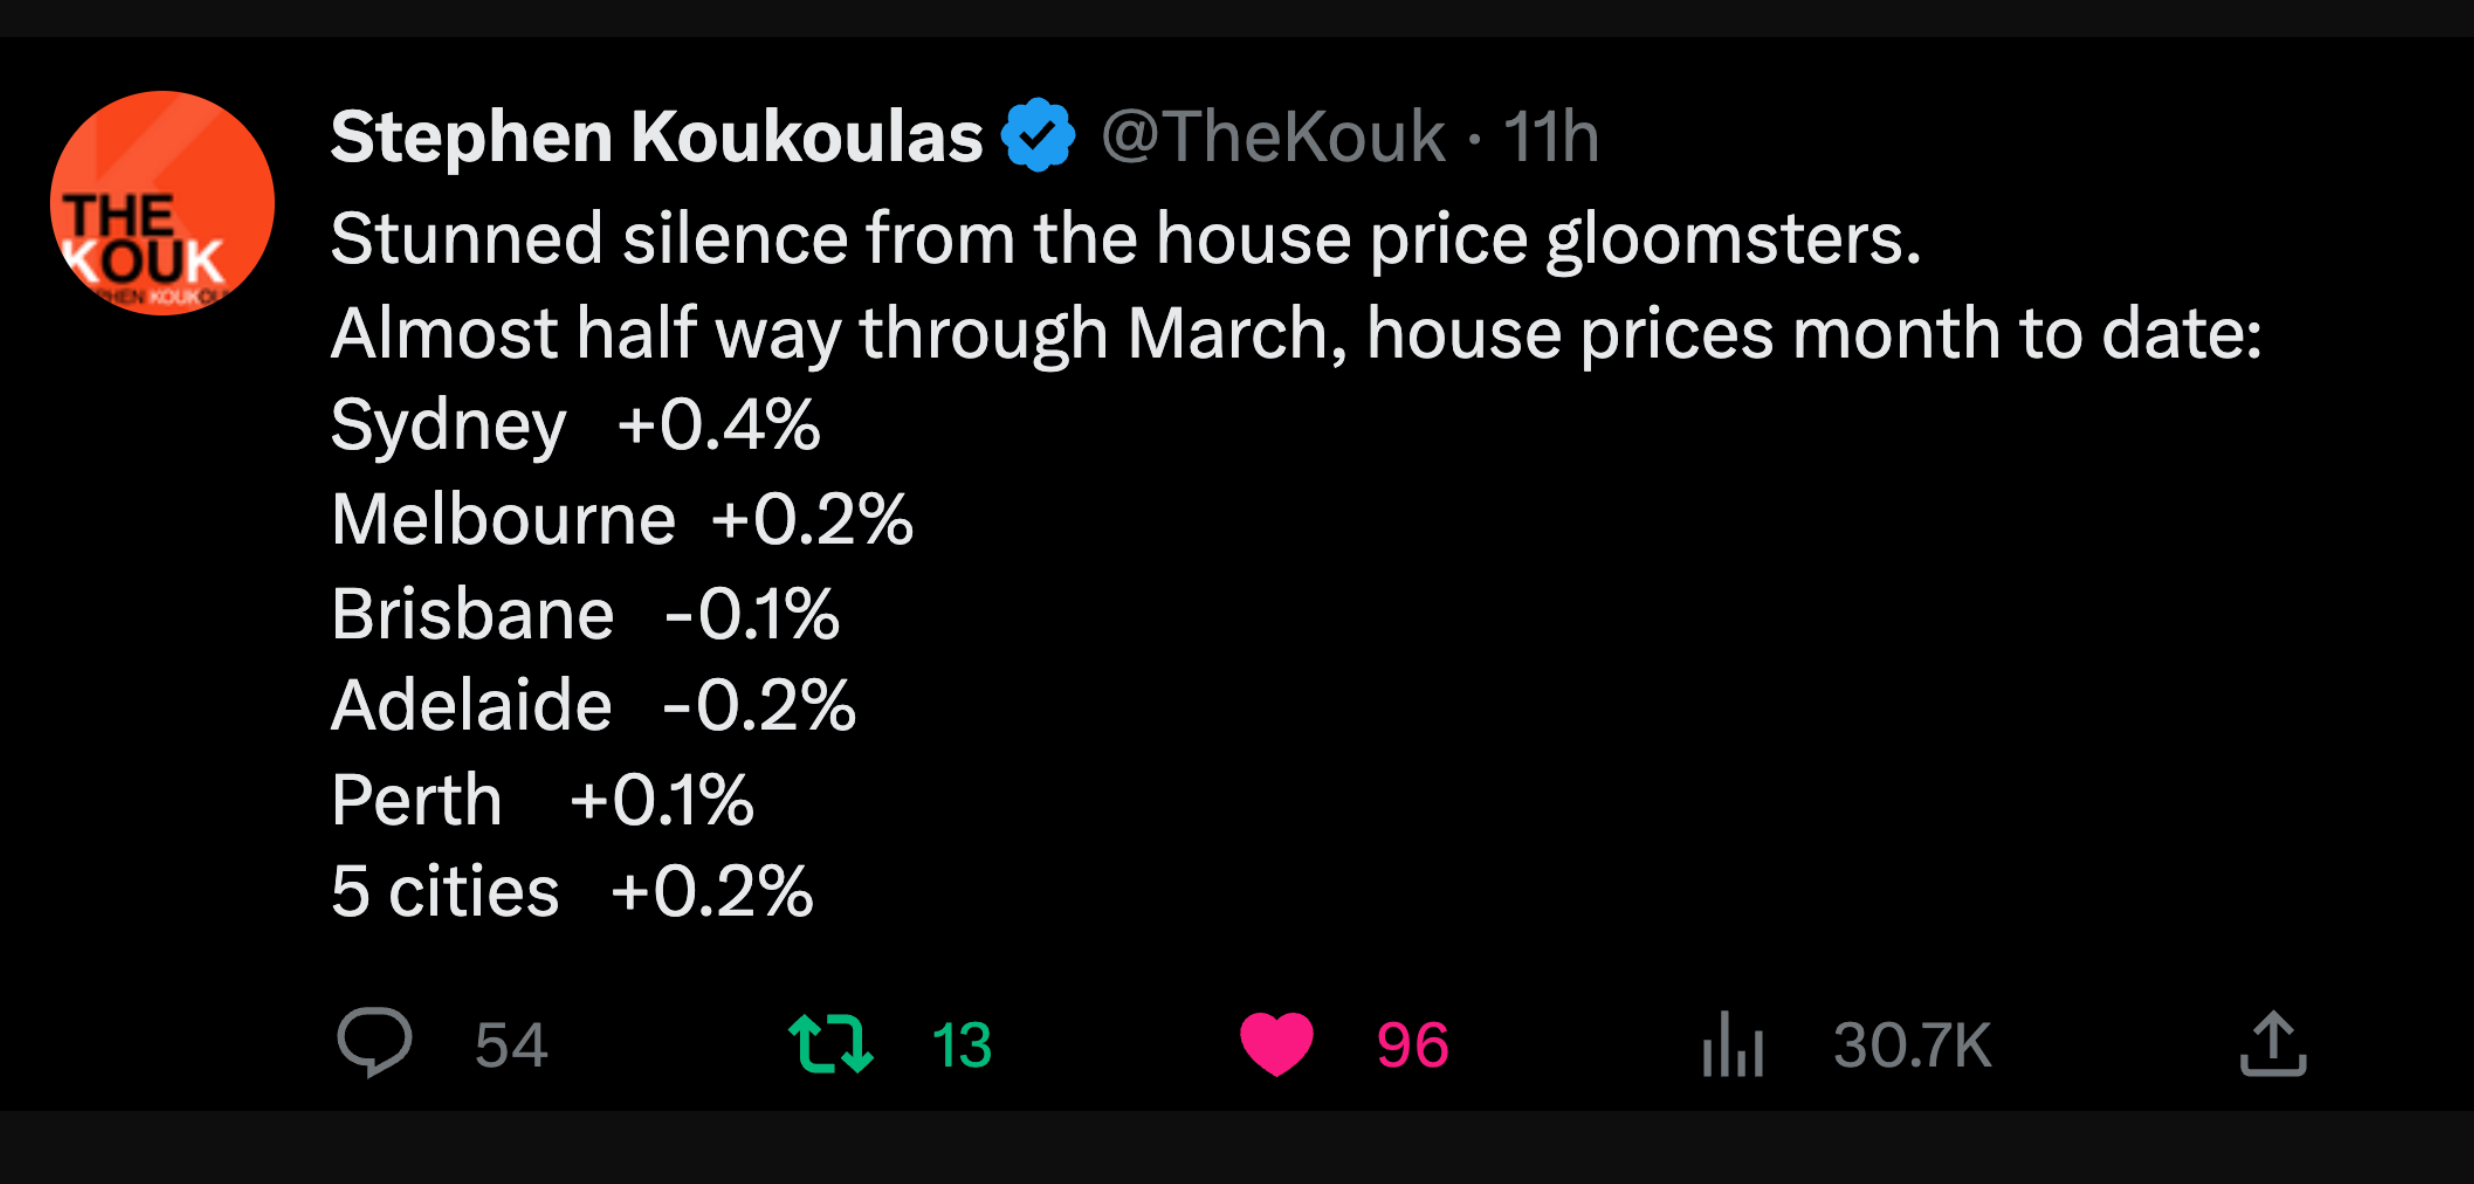This screenshot has height=1184, width=2474.
Task: Click the "Almost half way through March" line
Action: (x=1295, y=333)
